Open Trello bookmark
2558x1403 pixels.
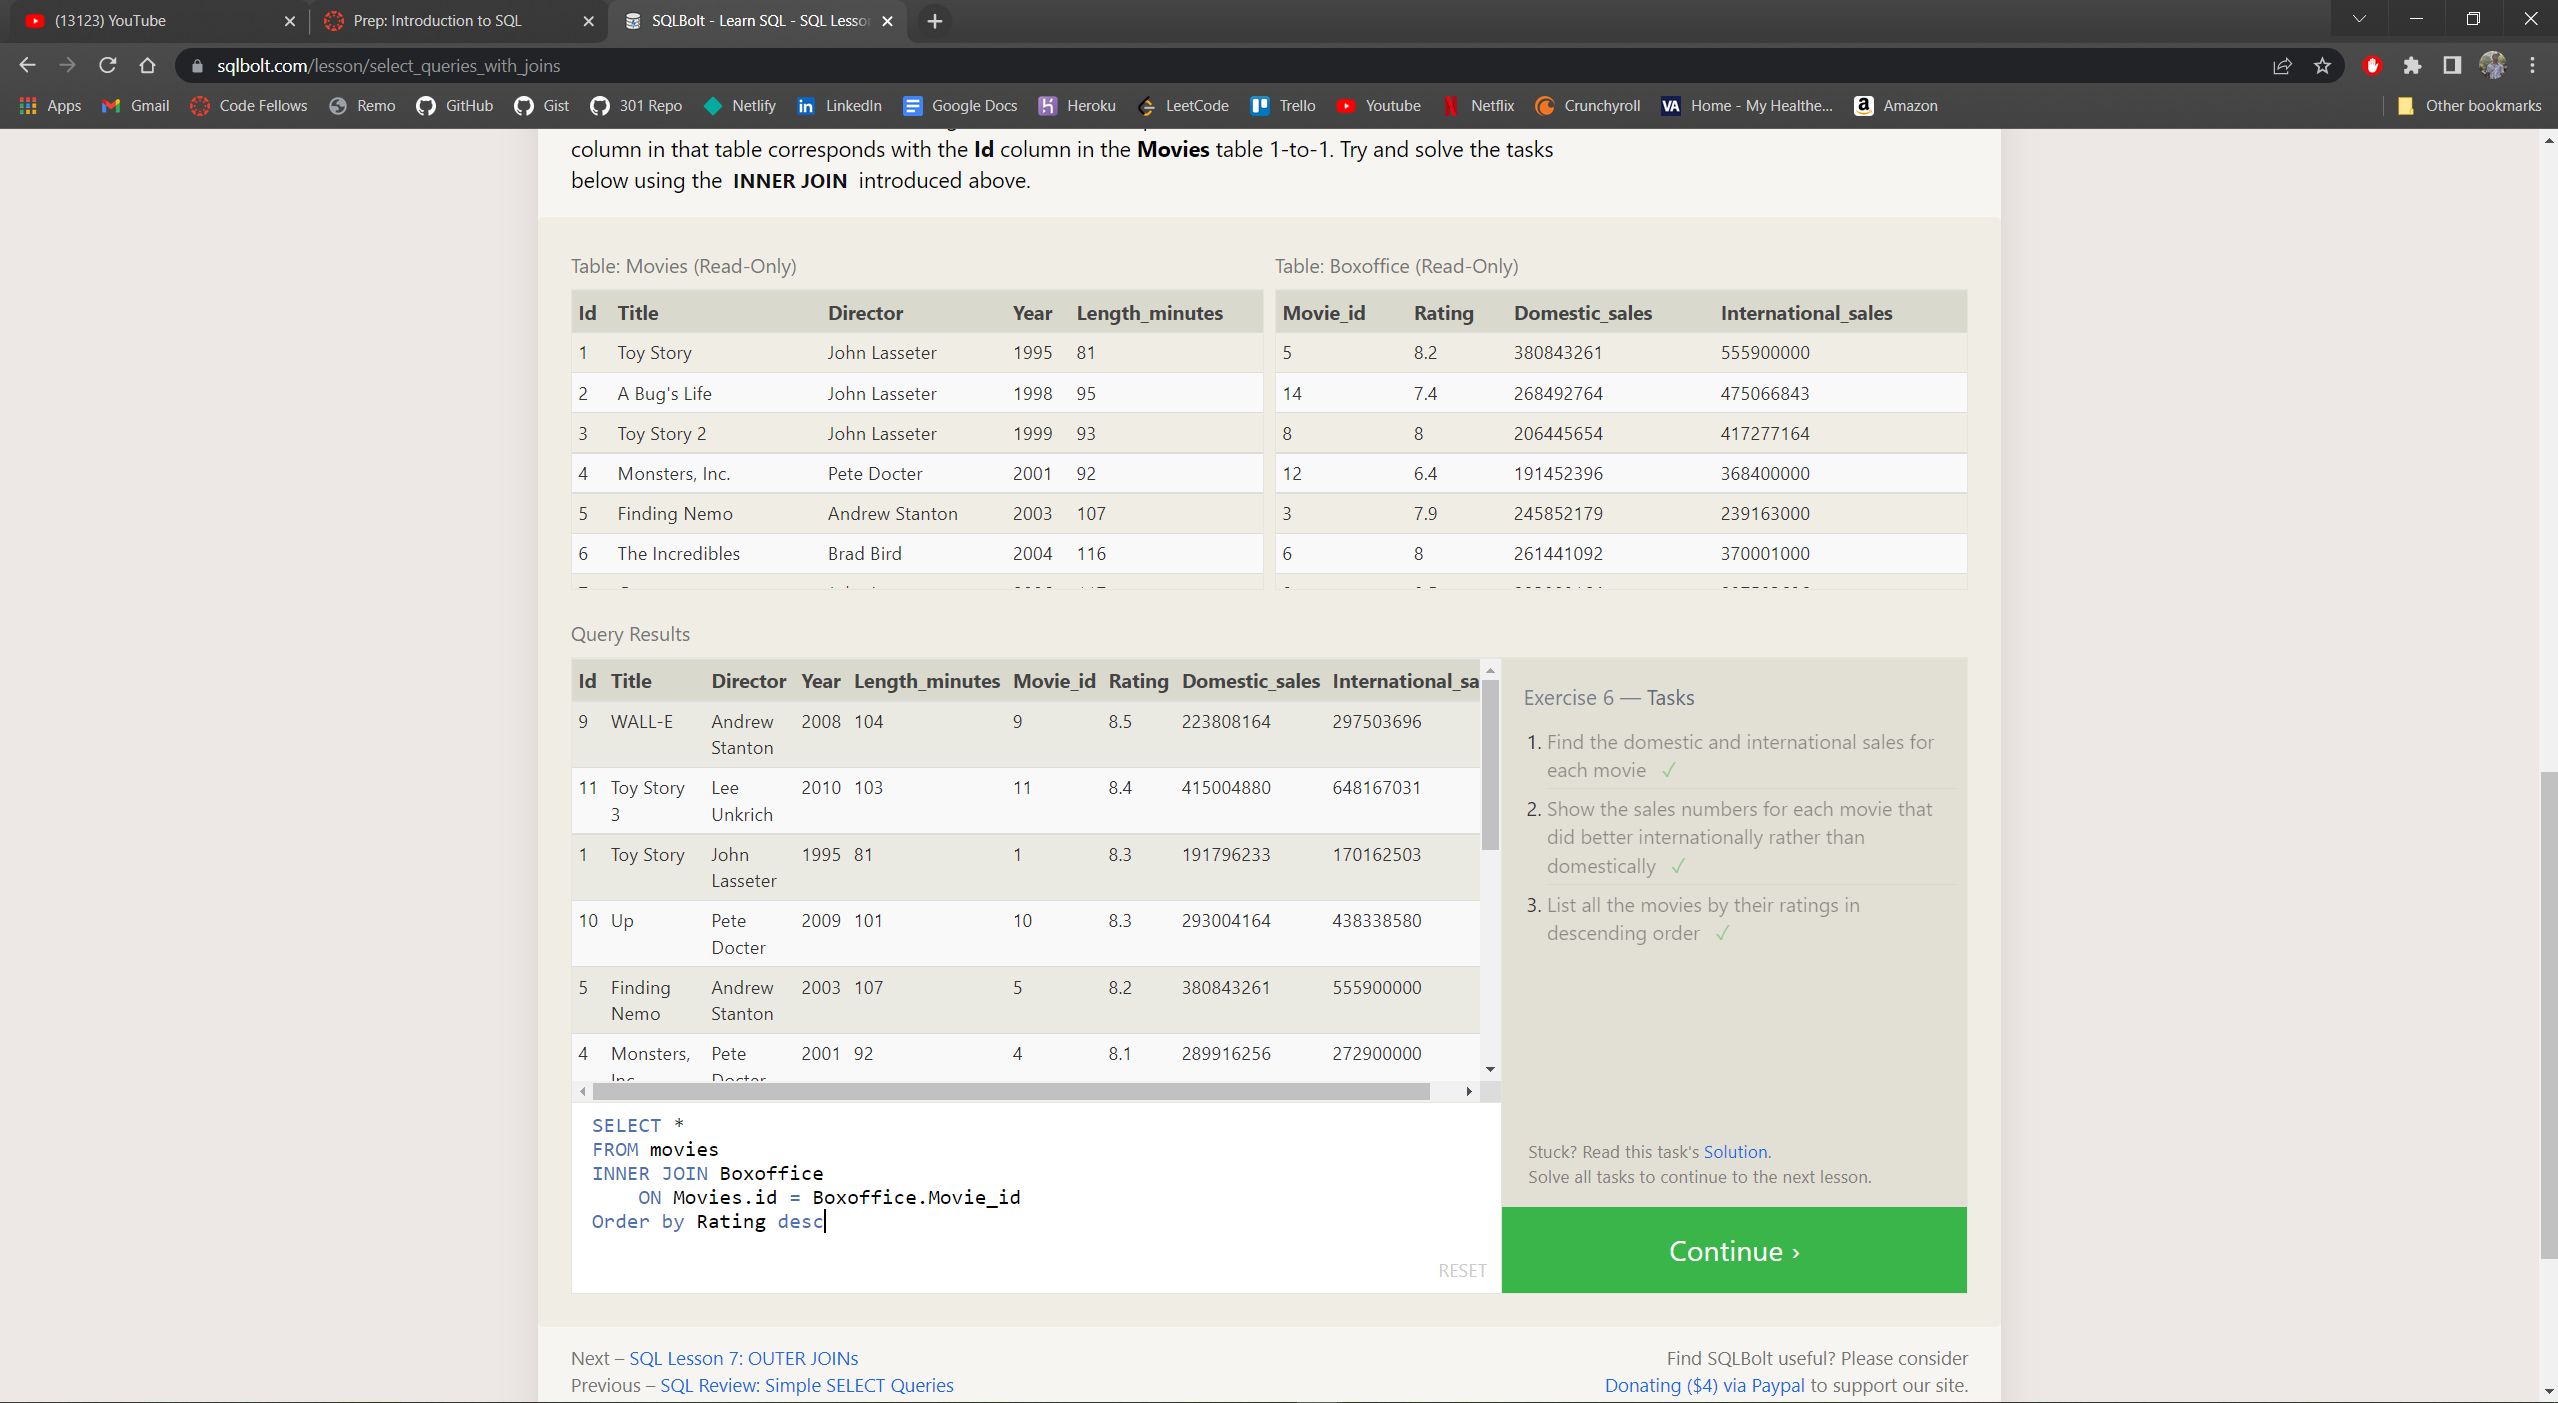point(1283,106)
